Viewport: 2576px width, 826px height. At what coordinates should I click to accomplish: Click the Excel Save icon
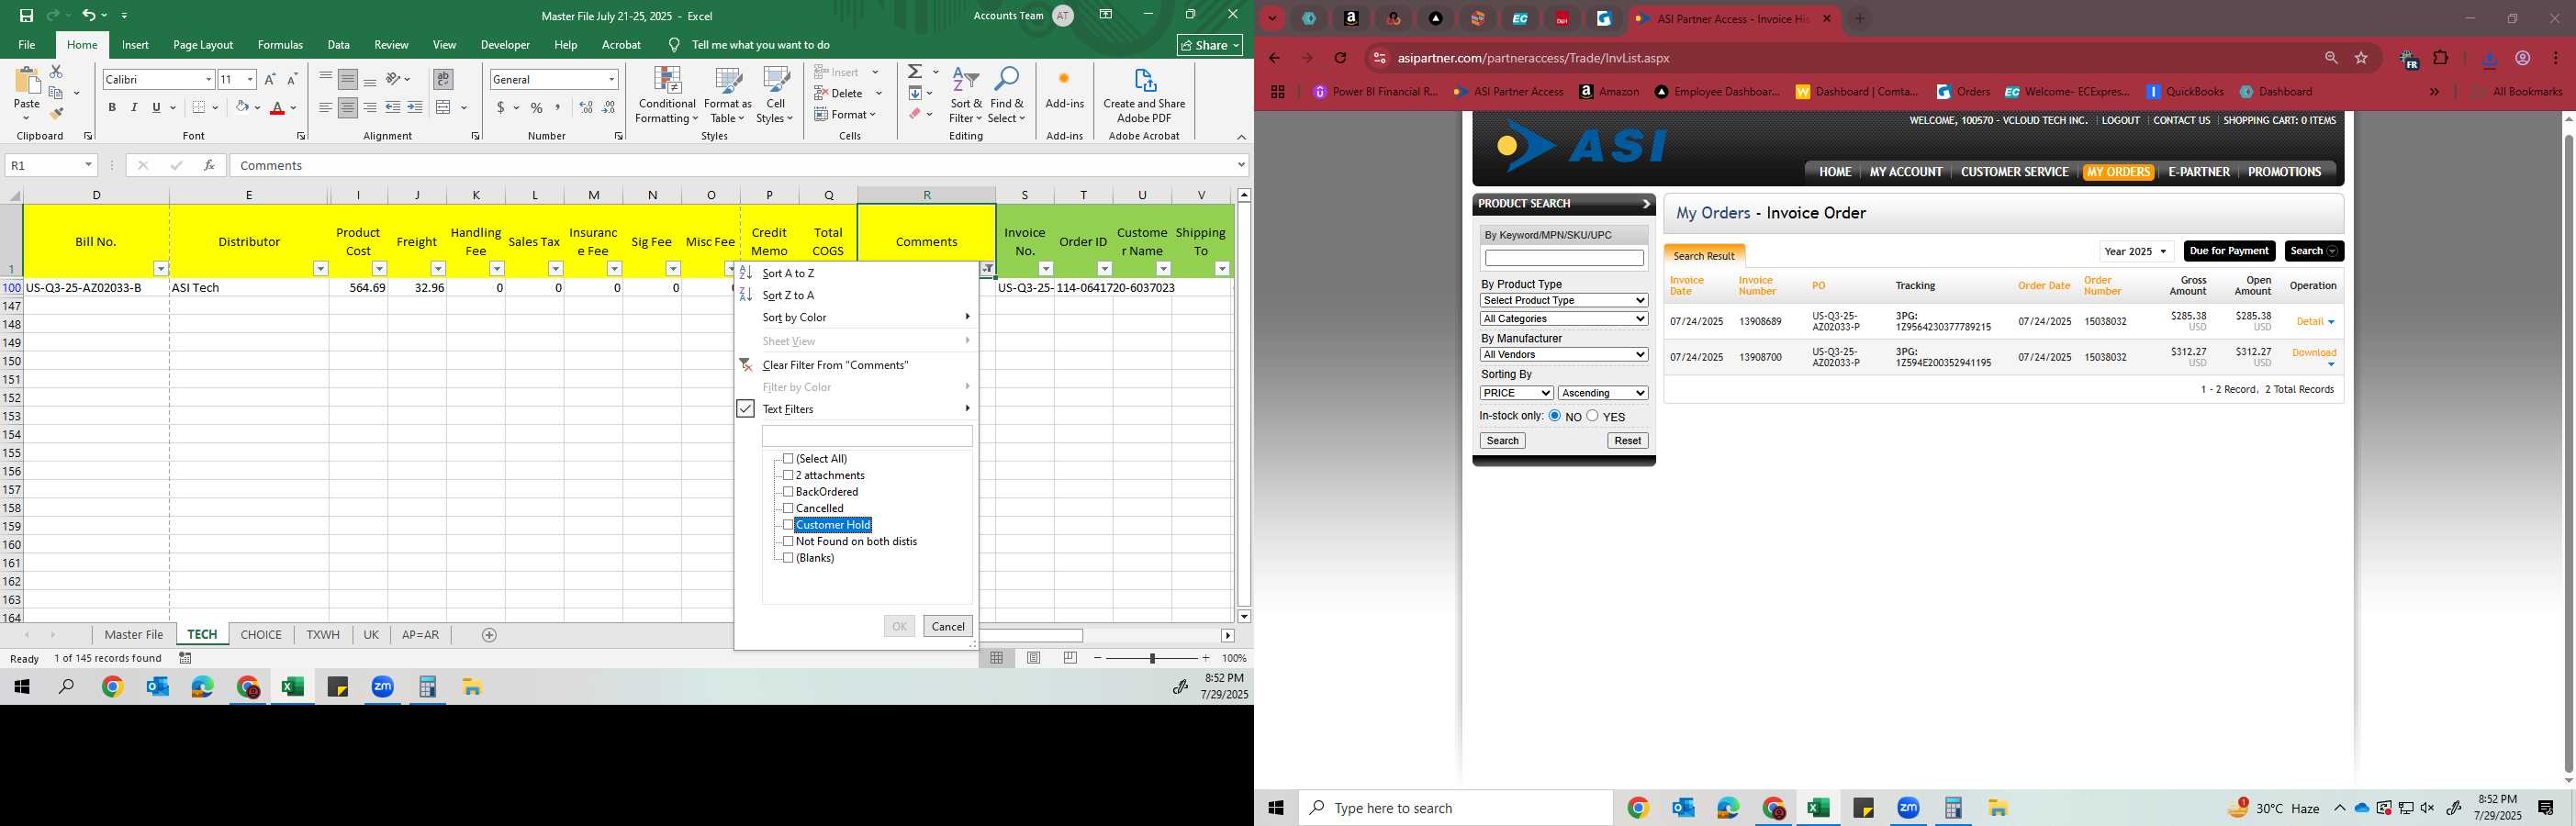pyautogui.click(x=27, y=15)
